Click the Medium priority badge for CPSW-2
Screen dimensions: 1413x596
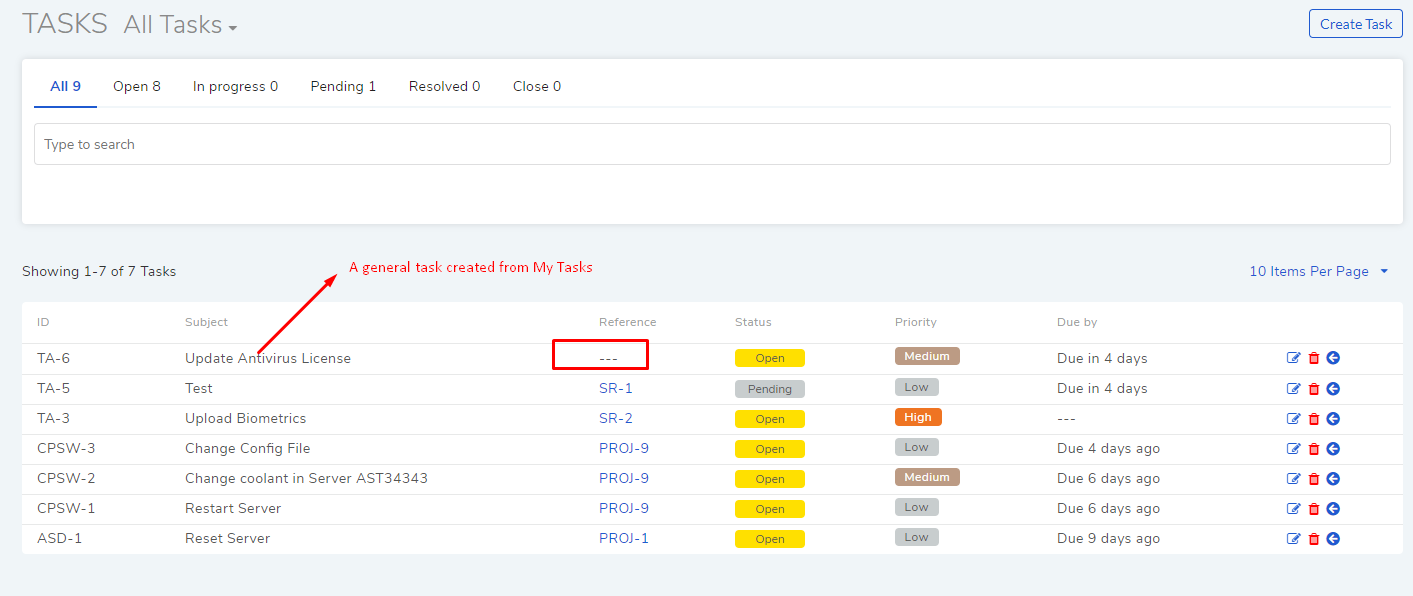tap(927, 477)
